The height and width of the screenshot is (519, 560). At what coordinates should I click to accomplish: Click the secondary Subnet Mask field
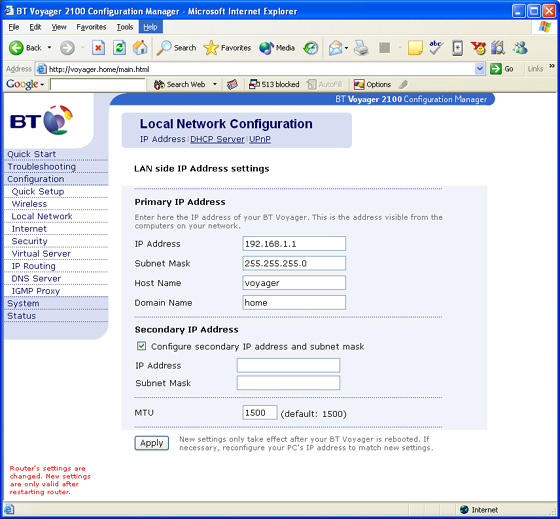coord(288,383)
